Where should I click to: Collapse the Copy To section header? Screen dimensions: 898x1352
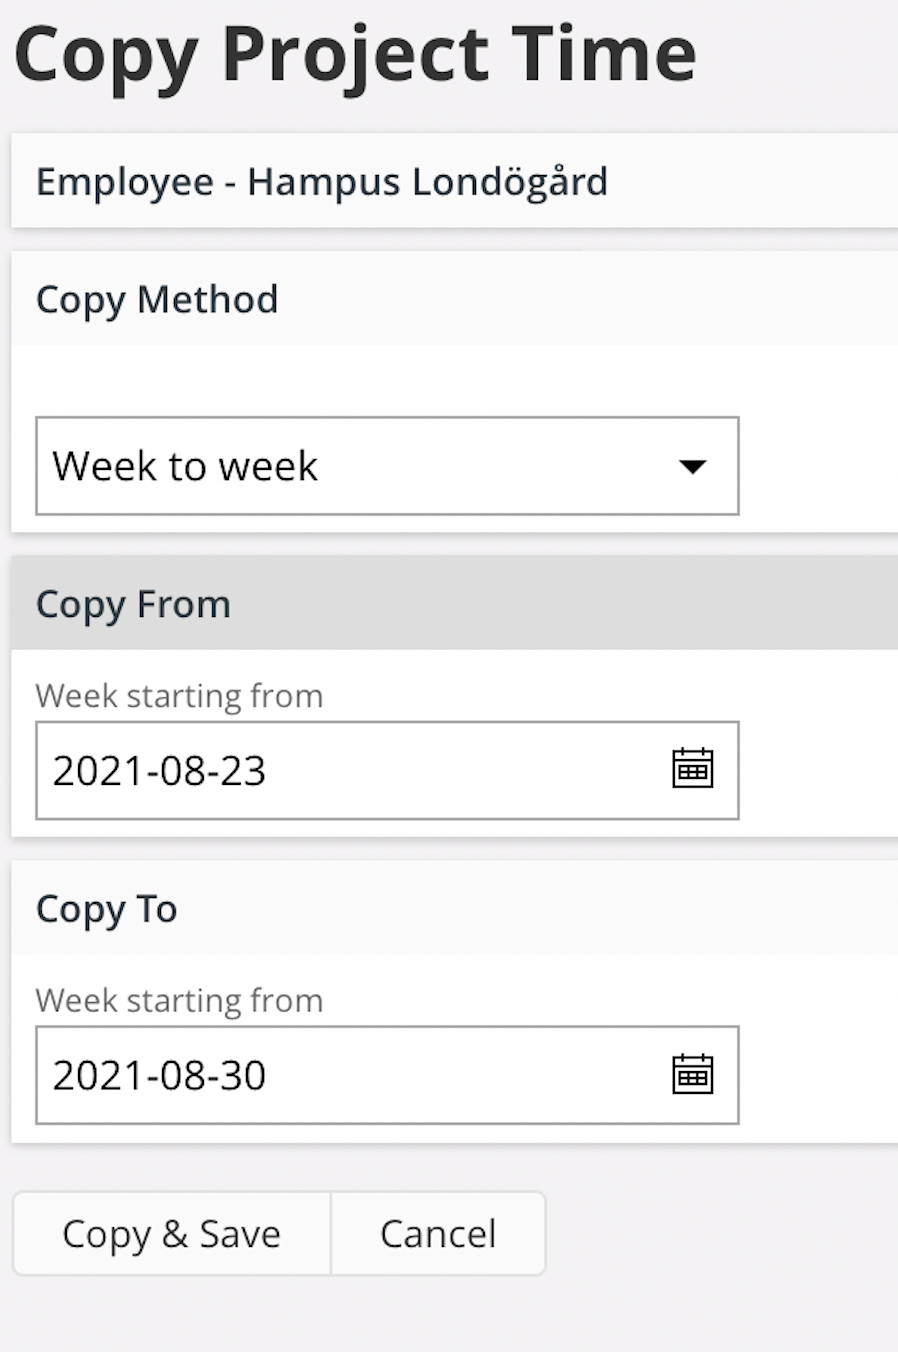(454, 908)
